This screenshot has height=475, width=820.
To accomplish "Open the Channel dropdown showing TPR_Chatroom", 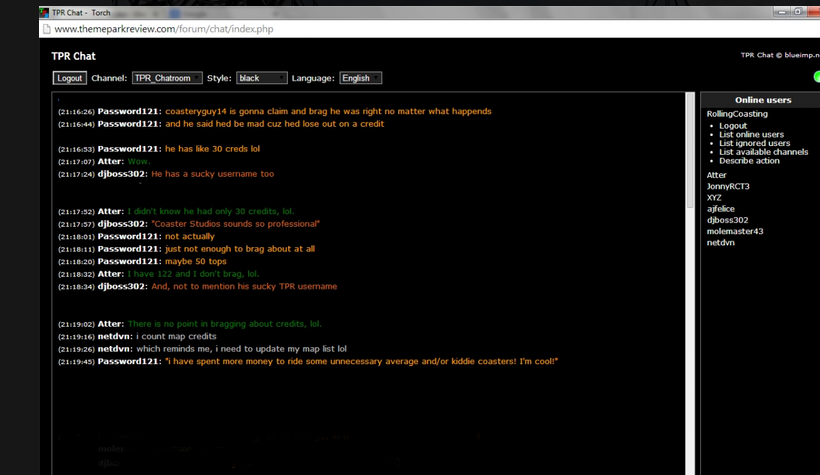I will [166, 78].
